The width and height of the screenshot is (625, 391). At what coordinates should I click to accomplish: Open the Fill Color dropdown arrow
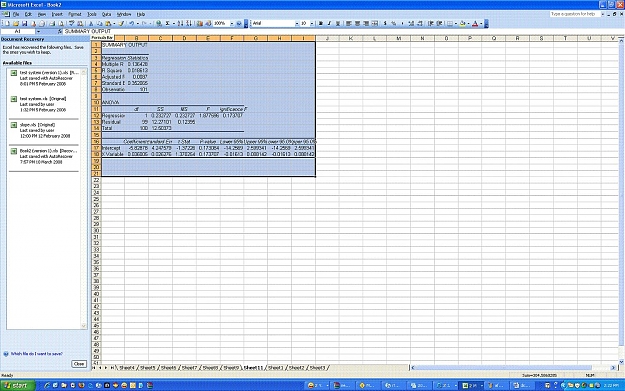coord(468,24)
